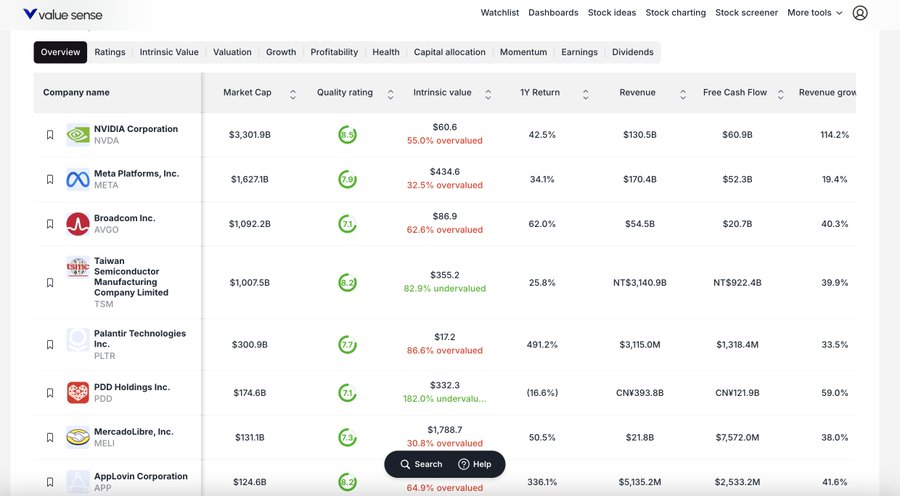Expand the More tools menu
Screen dimensions: 900x496
(x=814, y=13)
